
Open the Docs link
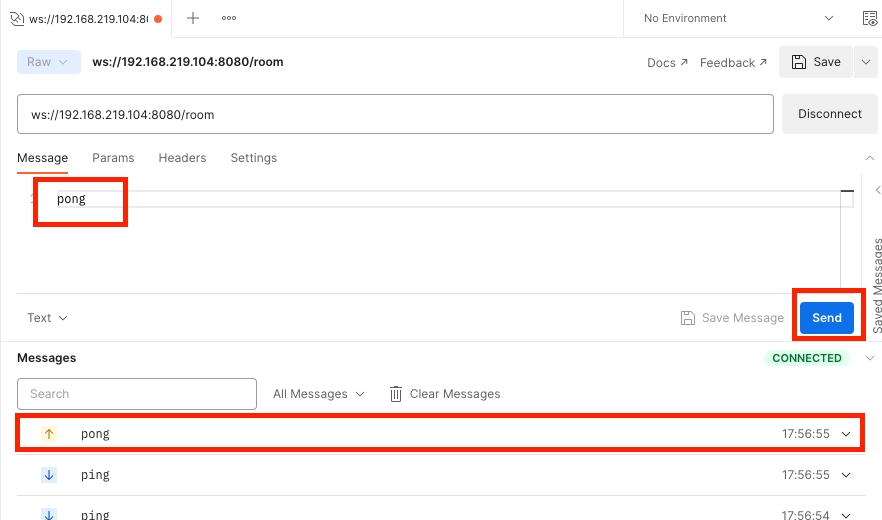pos(667,62)
